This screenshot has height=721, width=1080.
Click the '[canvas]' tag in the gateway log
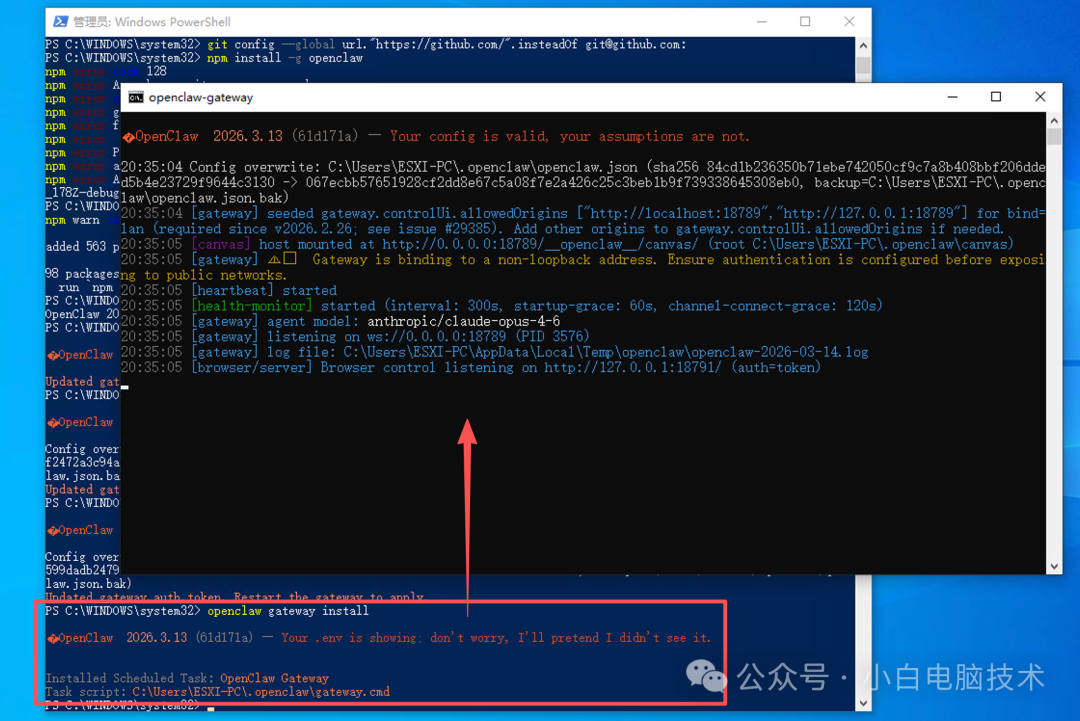click(220, 244)
